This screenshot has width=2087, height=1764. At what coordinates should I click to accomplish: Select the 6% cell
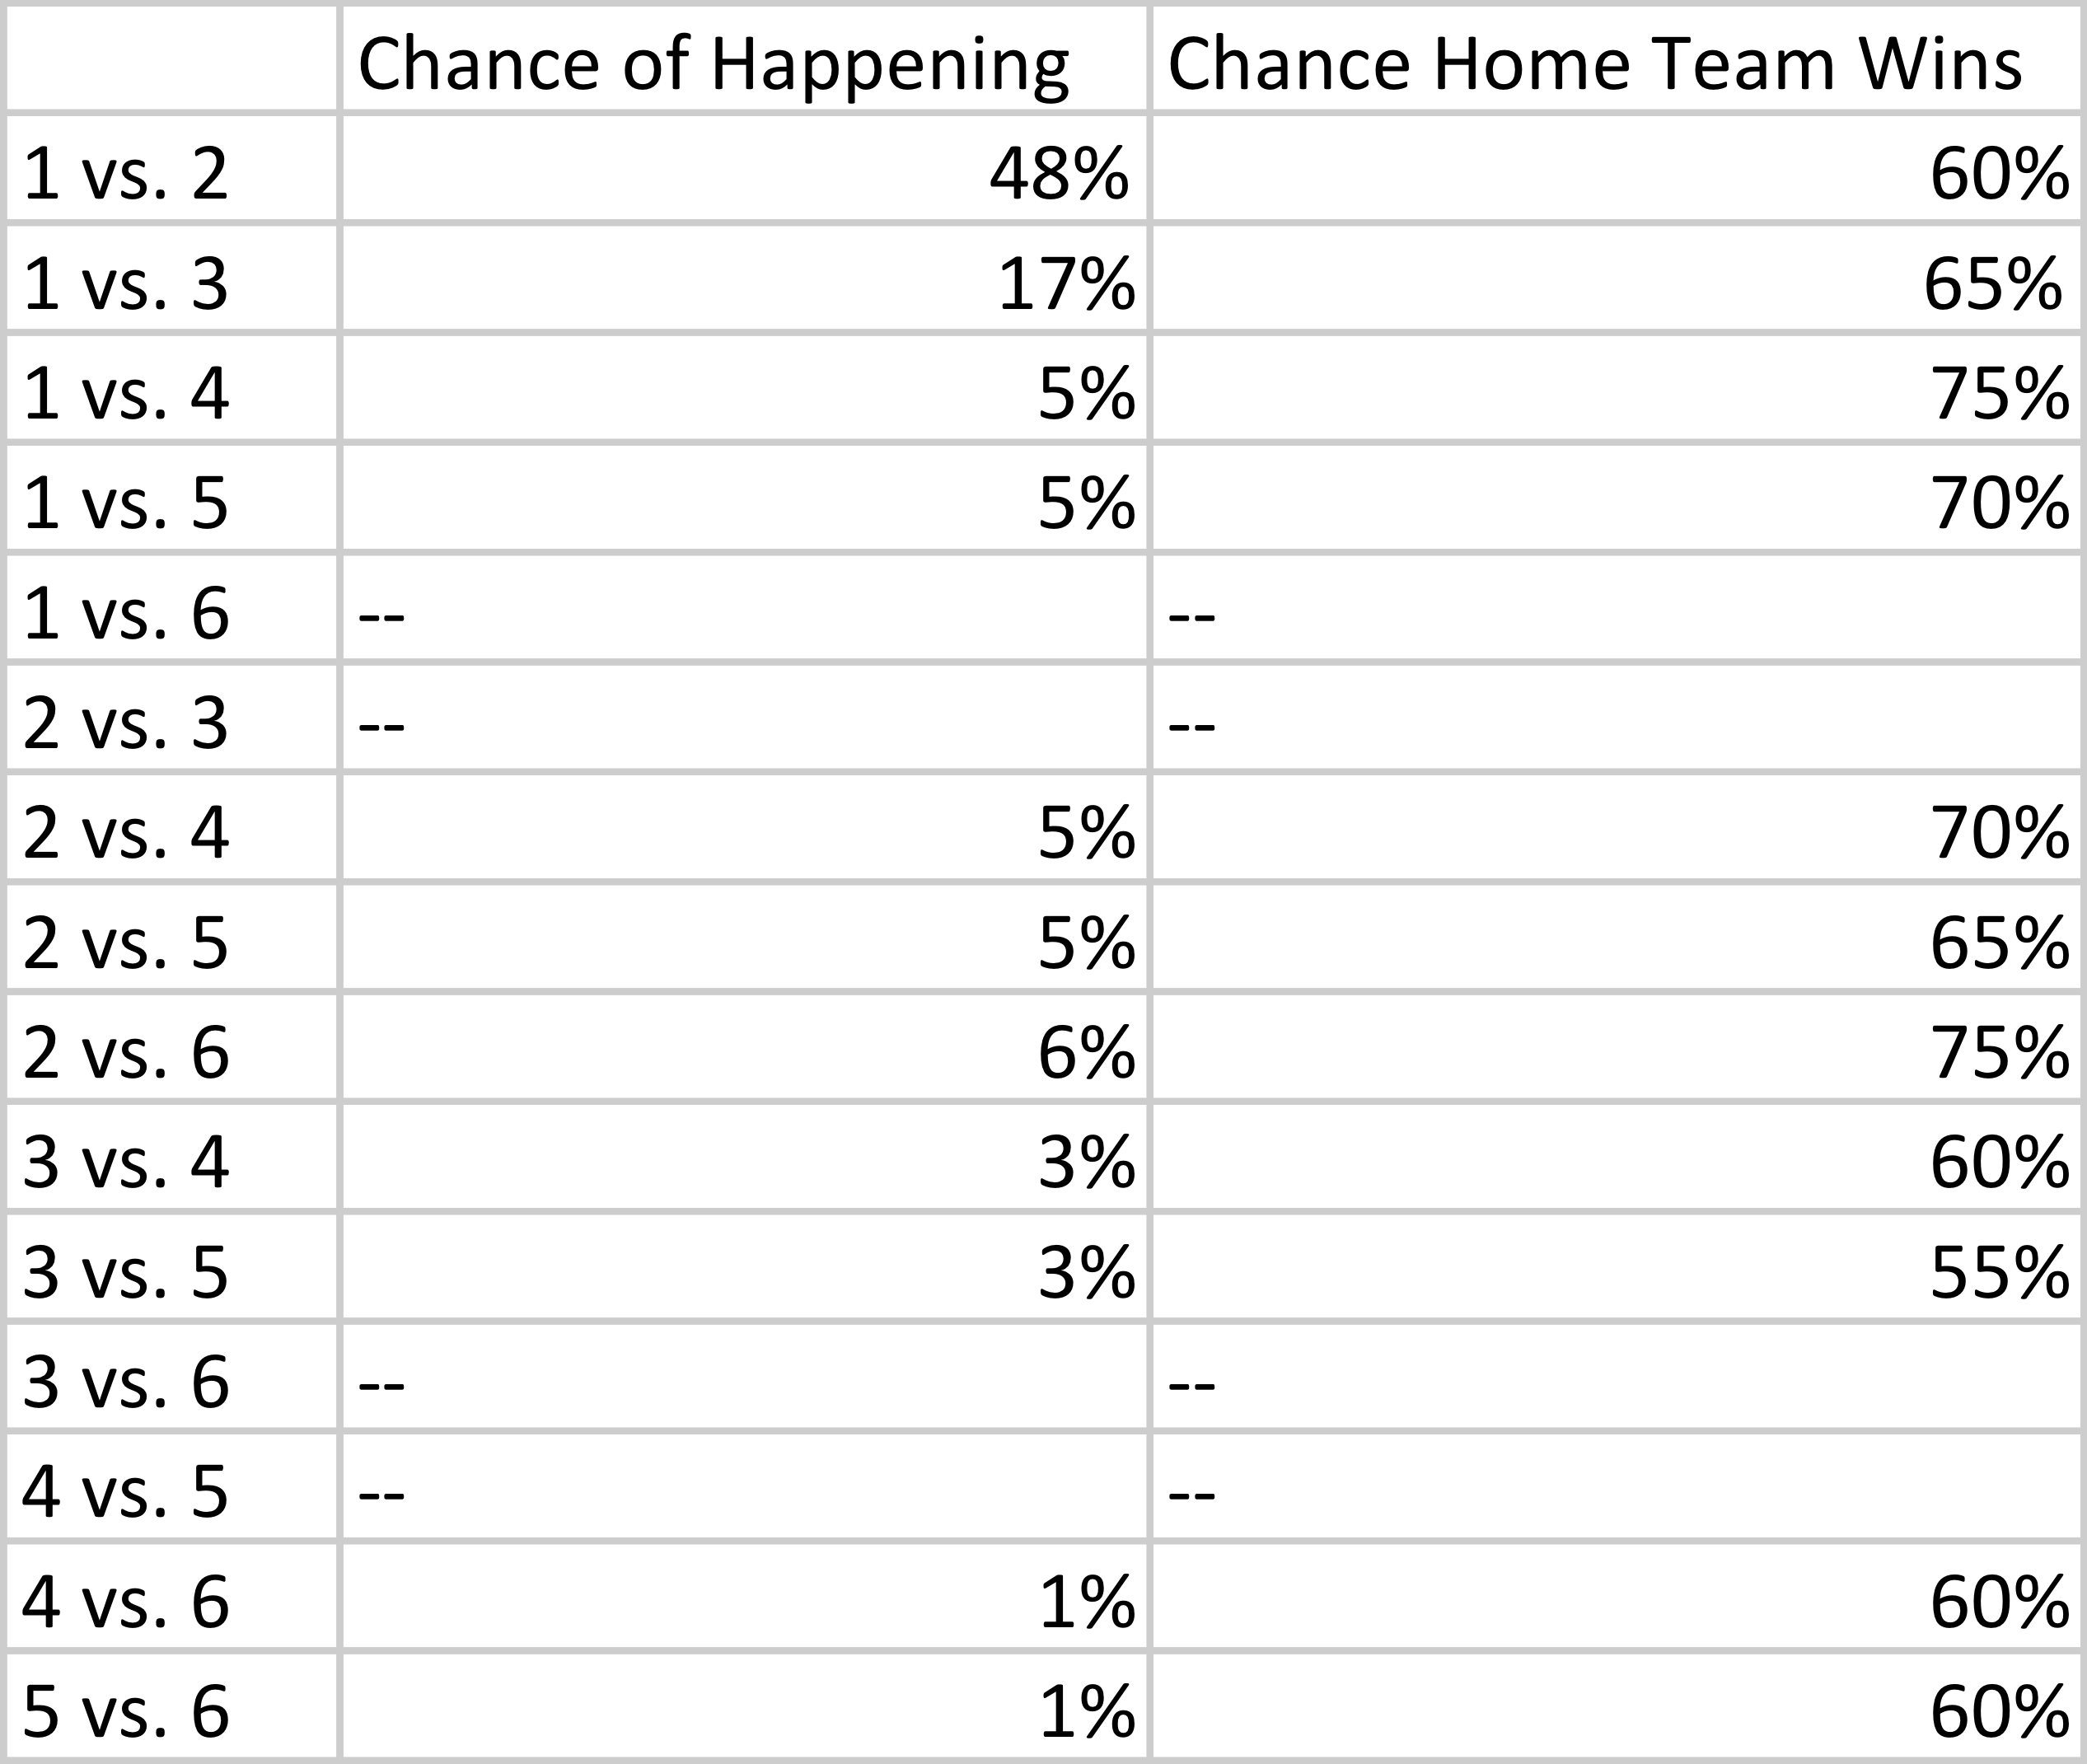pyautogui.click(x=1086, y=1053)
